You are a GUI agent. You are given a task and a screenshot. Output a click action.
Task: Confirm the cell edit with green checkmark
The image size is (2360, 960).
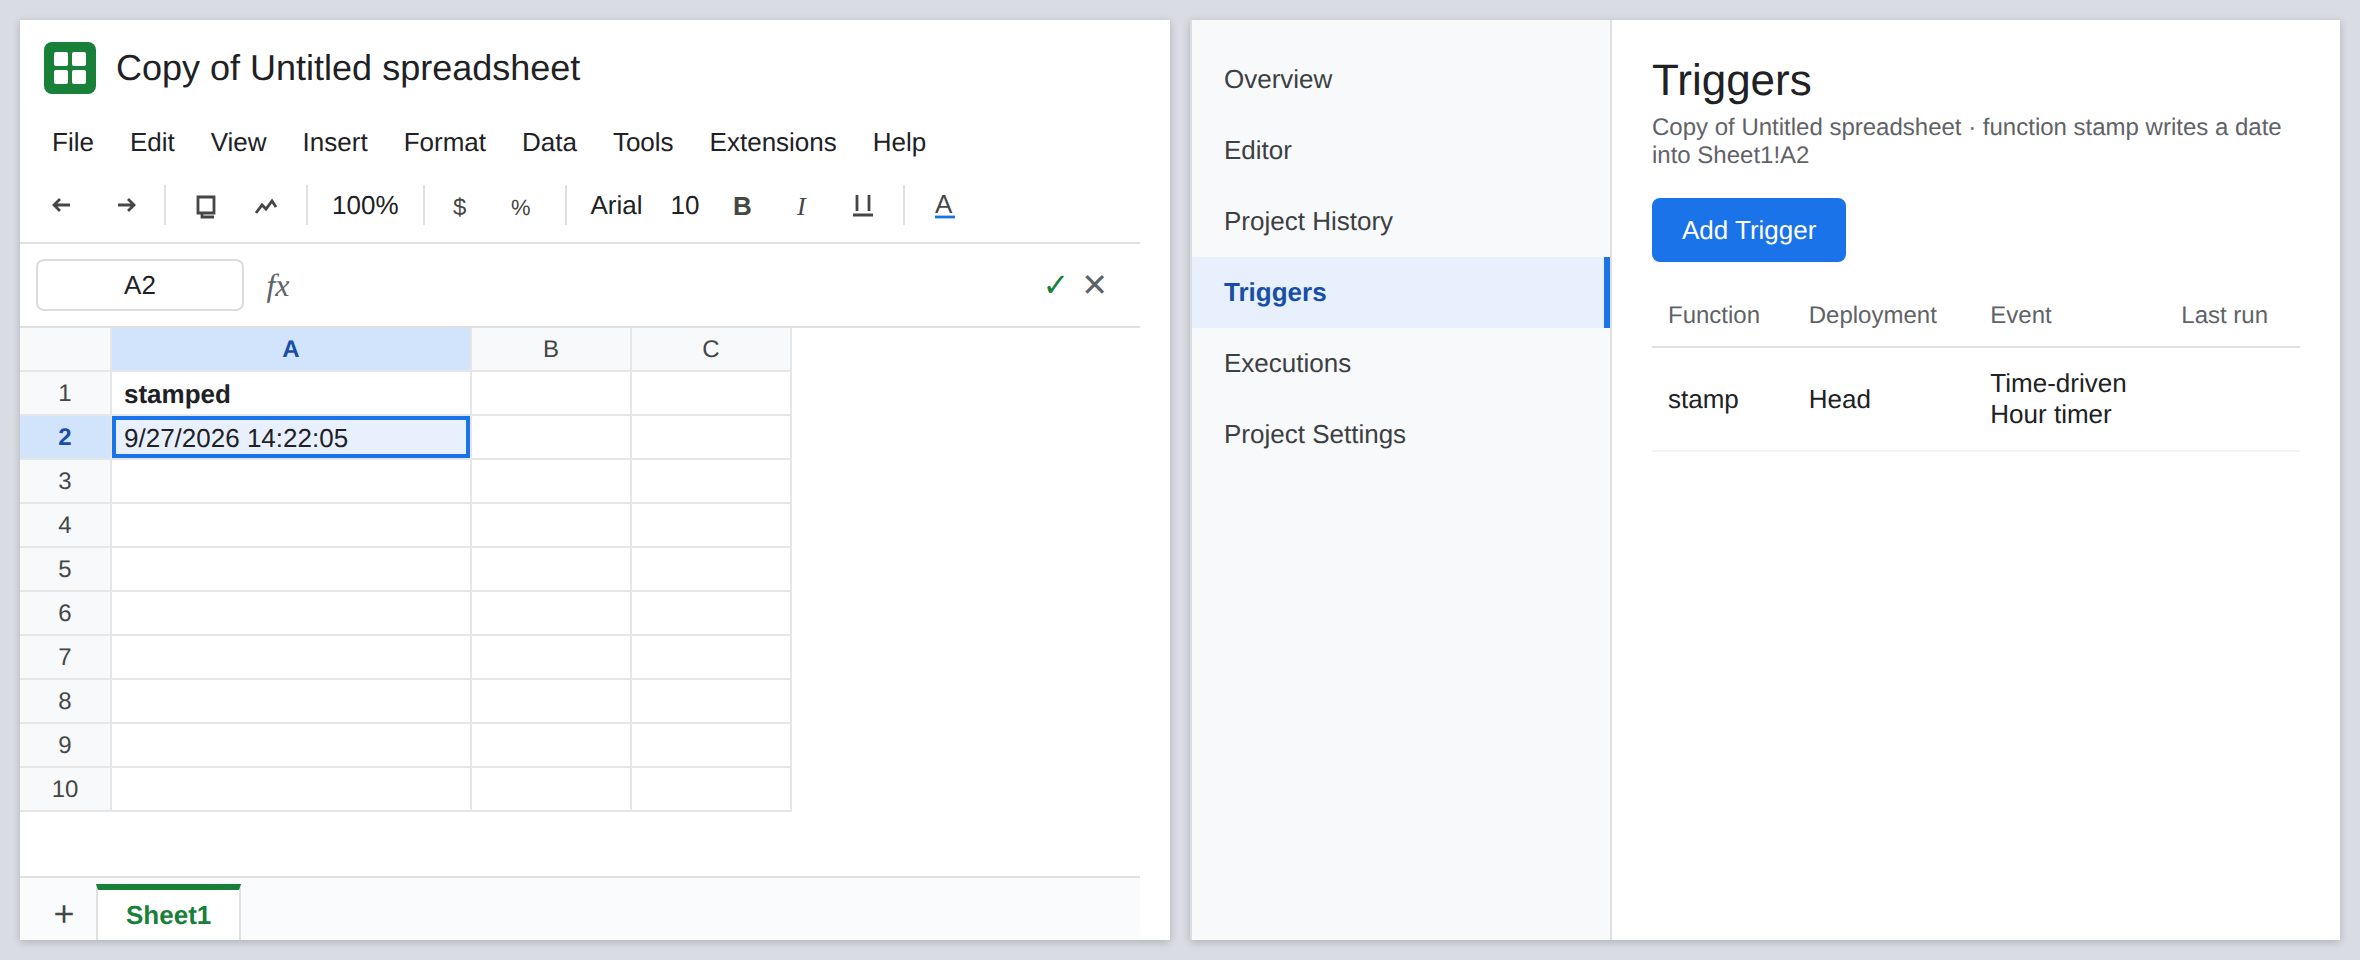coord(1055,285)
